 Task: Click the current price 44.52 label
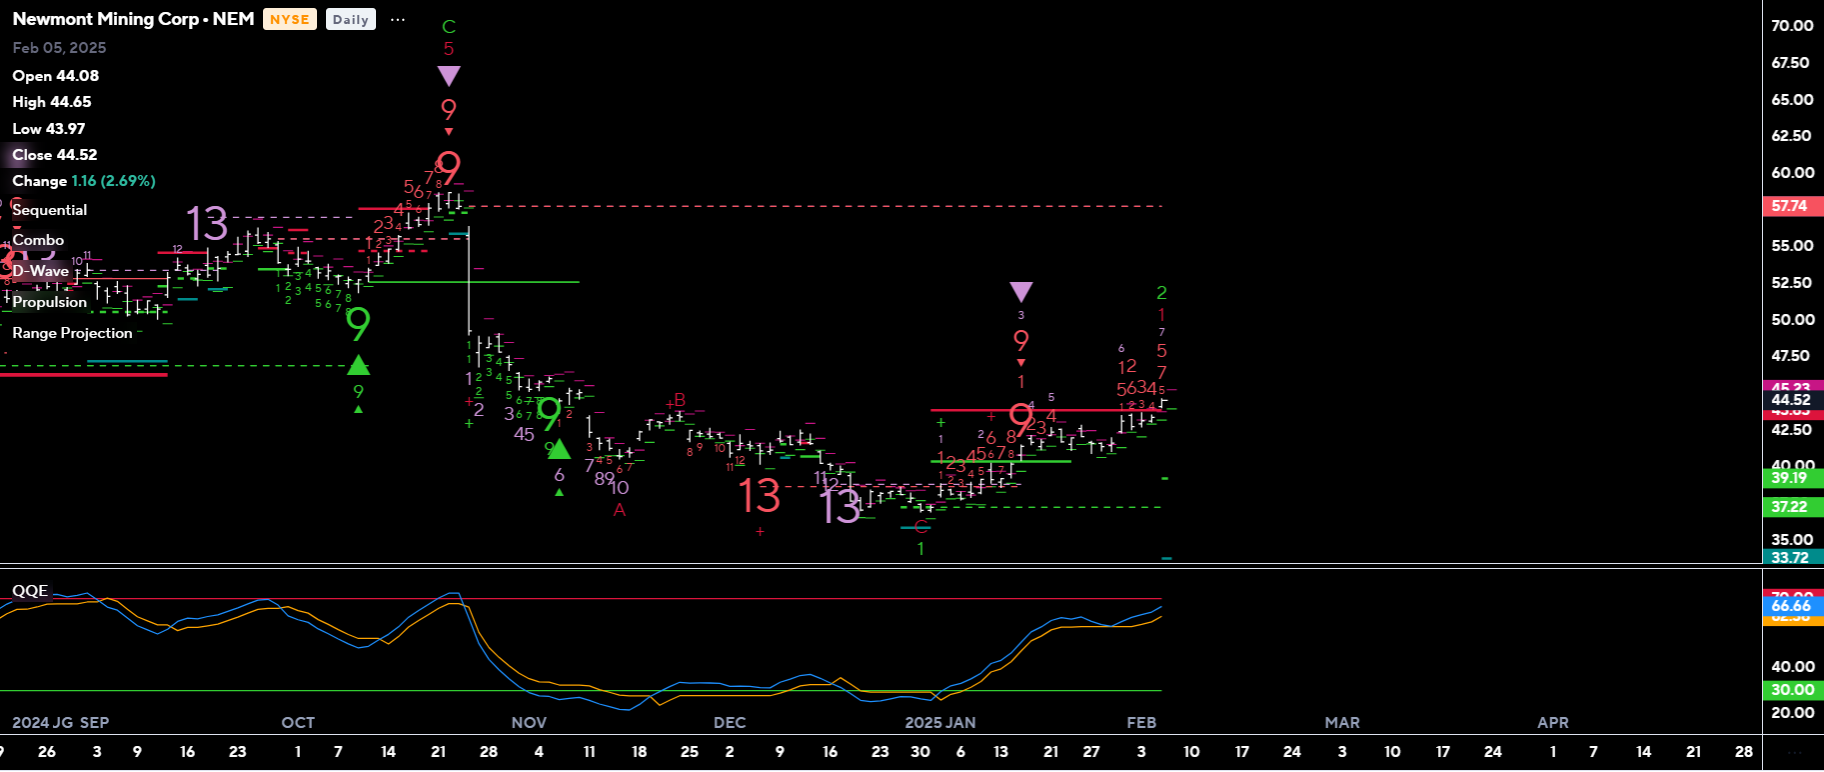click(x=1790, y=400)
